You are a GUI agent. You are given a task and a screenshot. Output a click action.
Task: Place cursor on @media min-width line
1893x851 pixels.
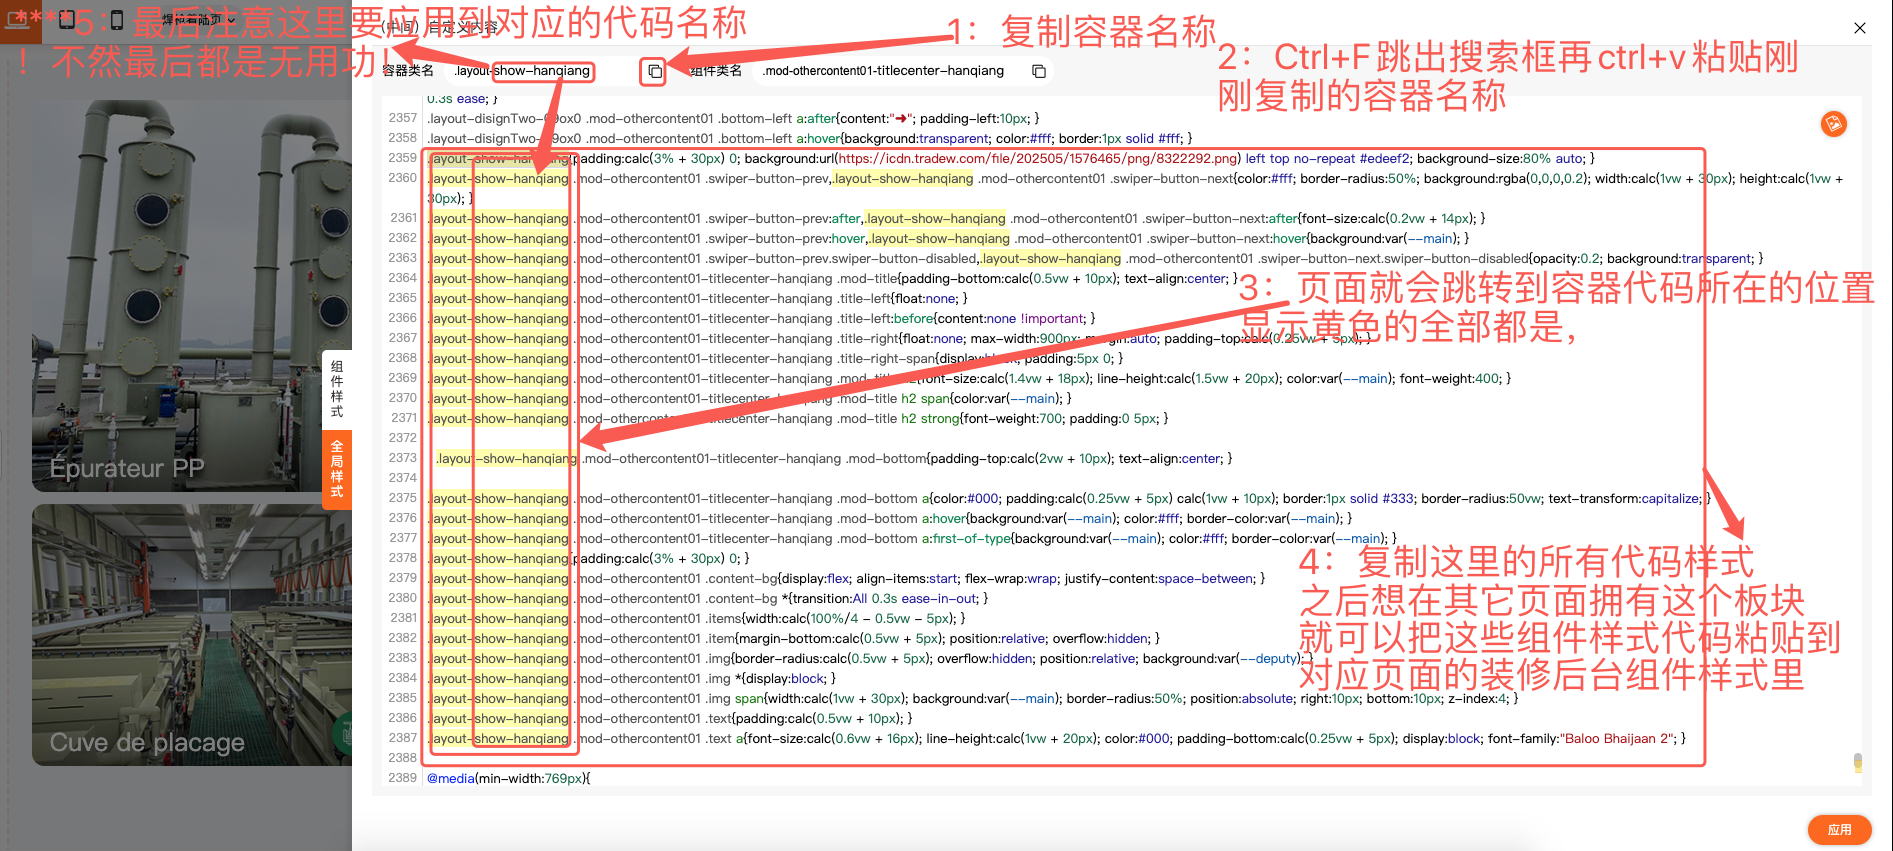(x=508, y=778)
